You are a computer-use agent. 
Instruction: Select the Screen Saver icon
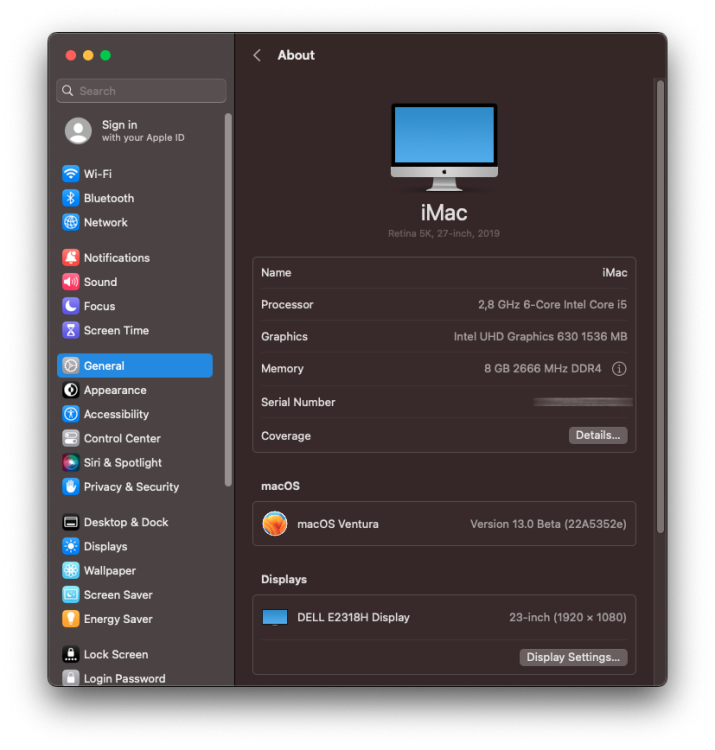71,595
